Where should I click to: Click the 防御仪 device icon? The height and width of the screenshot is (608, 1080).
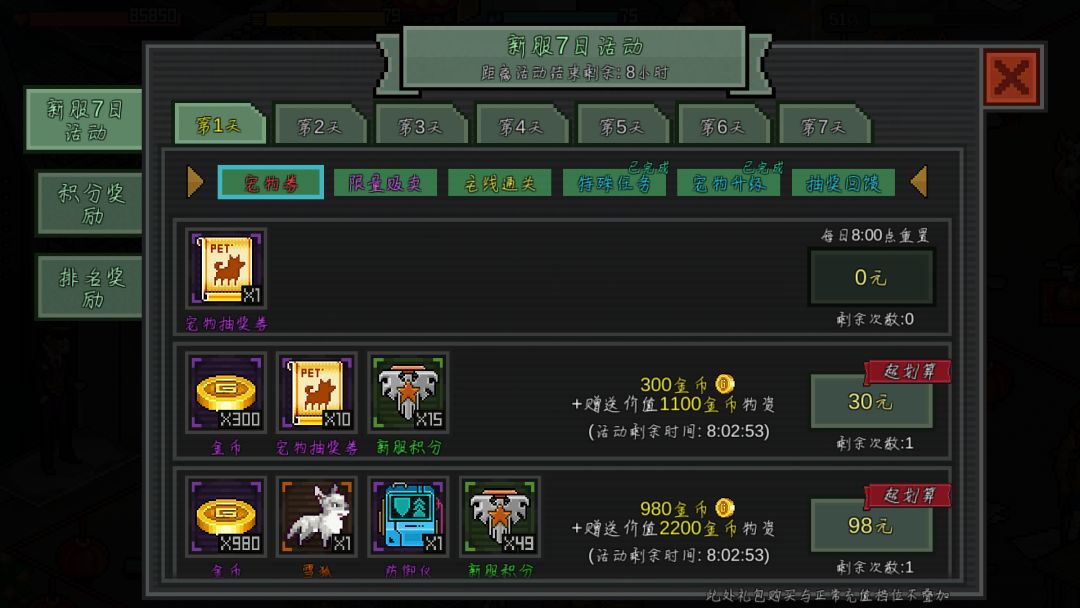tap(409, 516)
